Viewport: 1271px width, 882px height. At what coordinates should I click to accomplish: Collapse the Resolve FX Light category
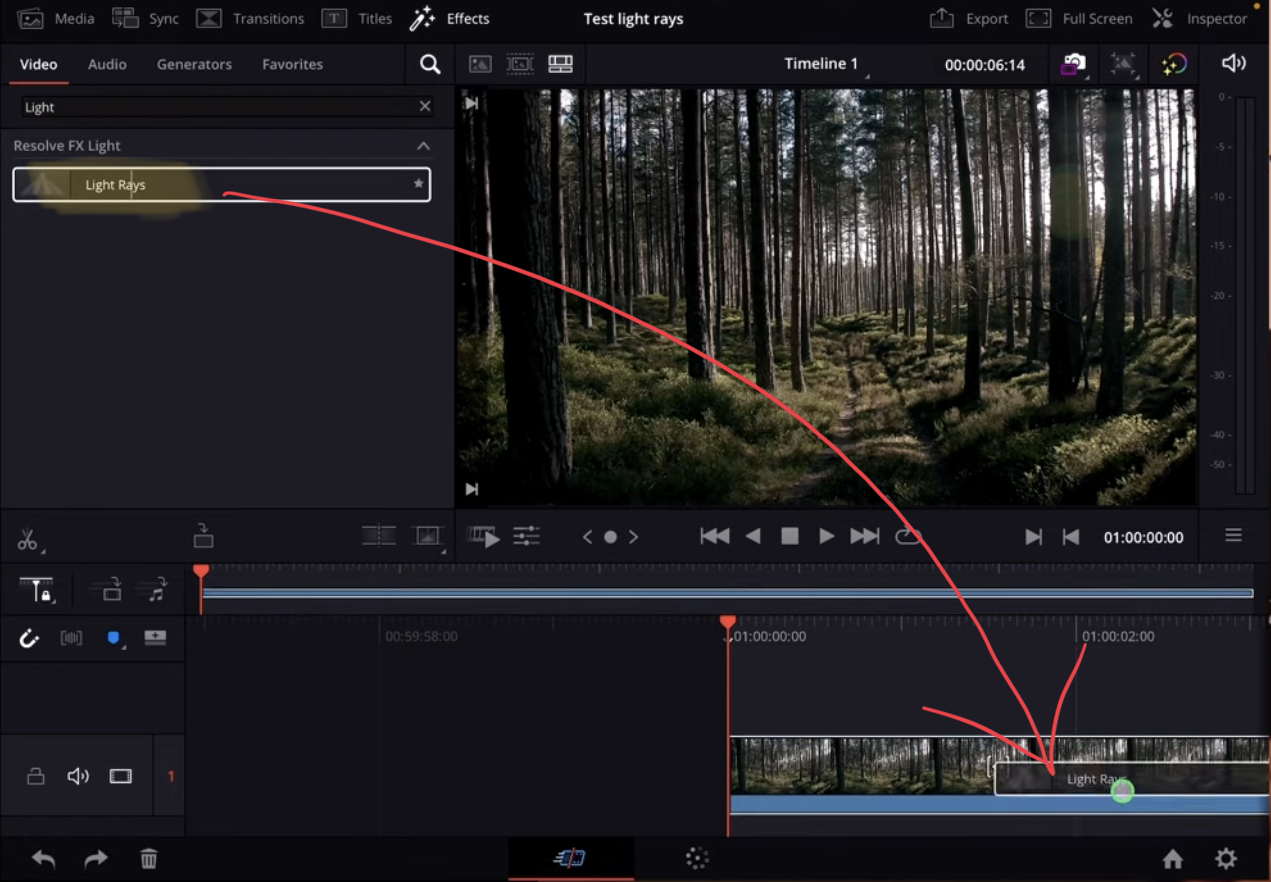click(423, 145)
